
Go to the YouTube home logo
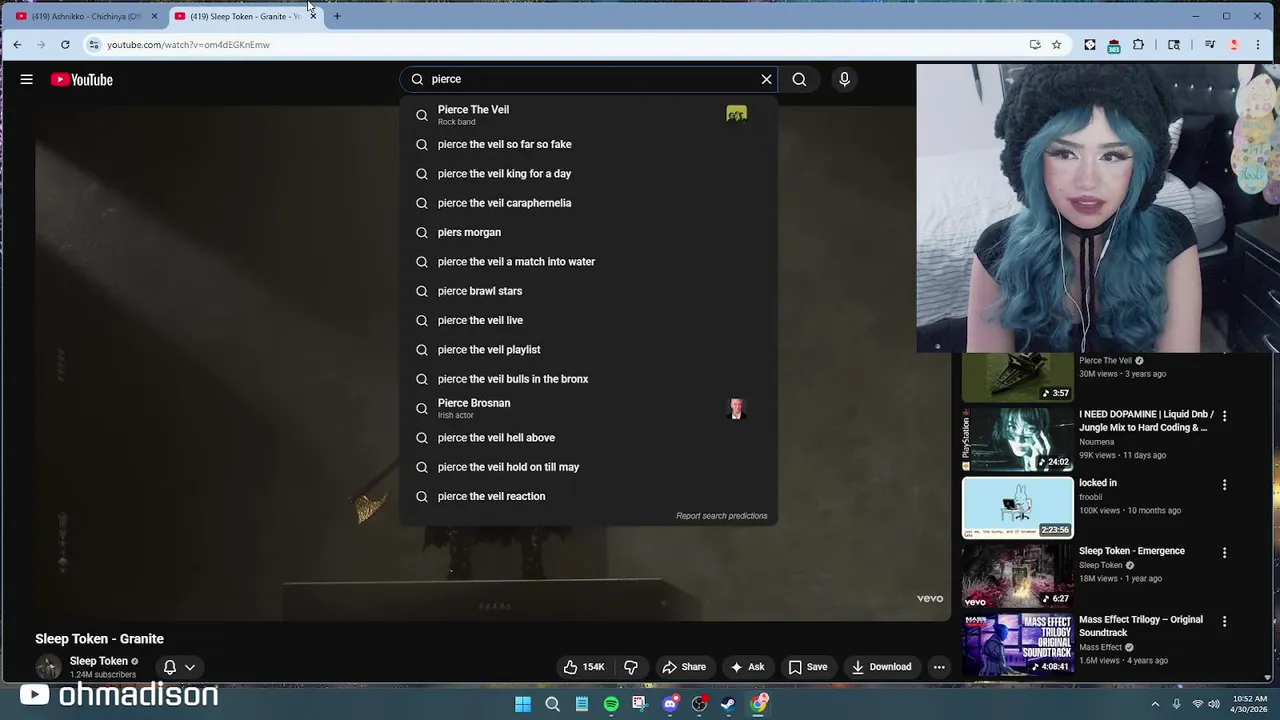tap(82, 80)
